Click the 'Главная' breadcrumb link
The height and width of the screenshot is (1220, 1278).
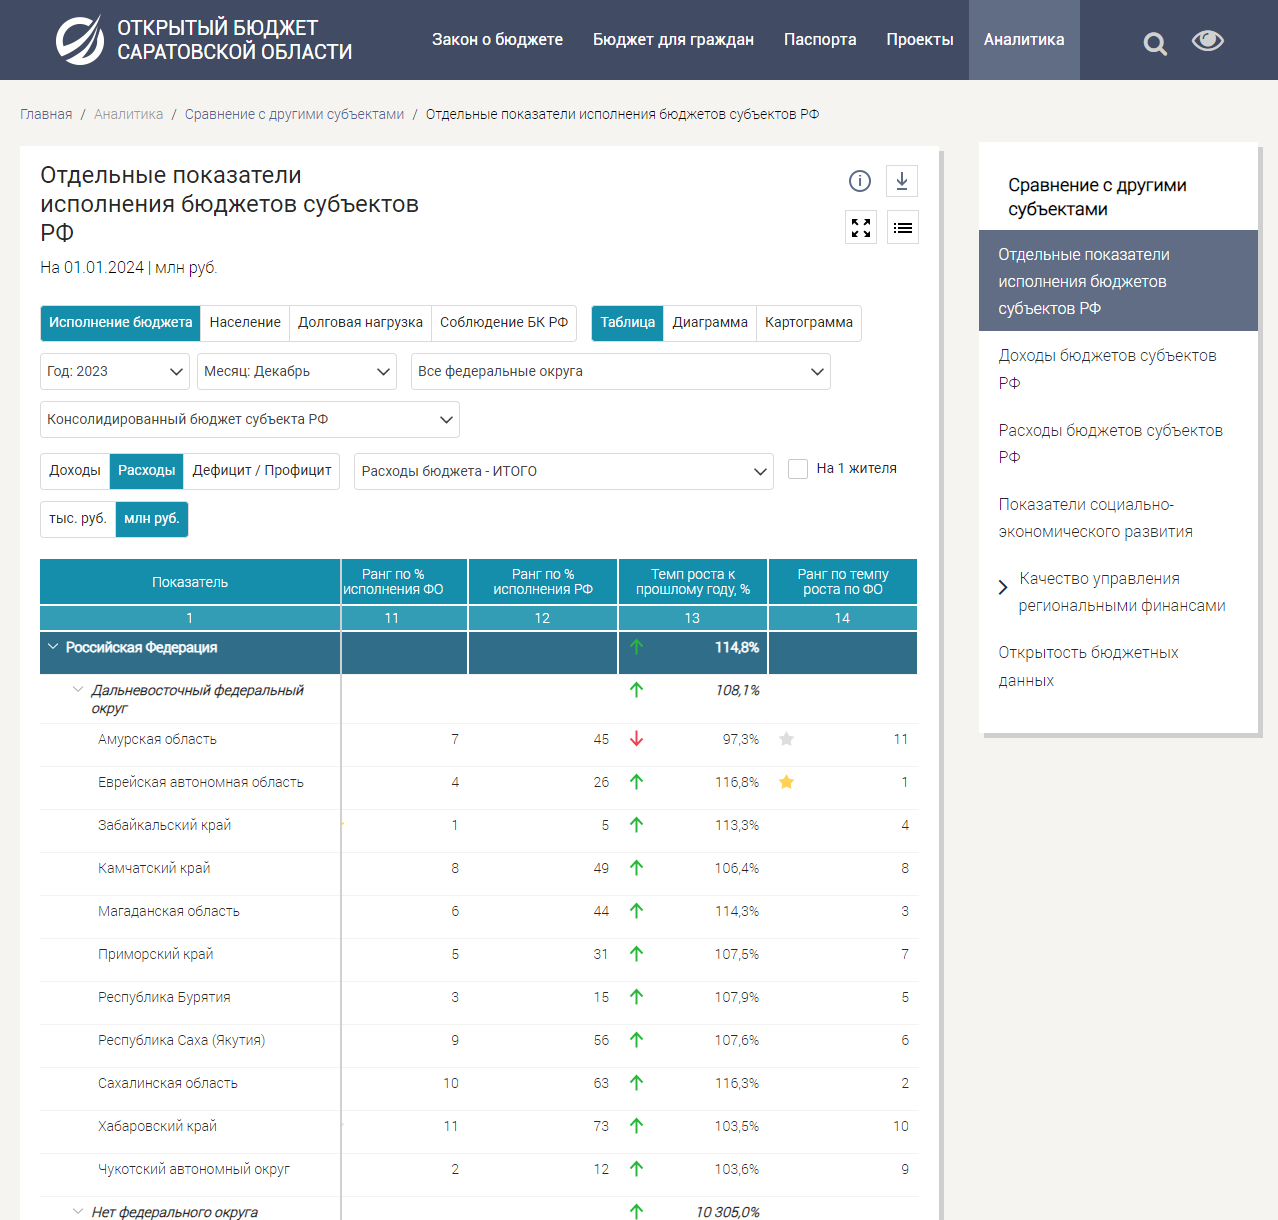coord(46,114)
